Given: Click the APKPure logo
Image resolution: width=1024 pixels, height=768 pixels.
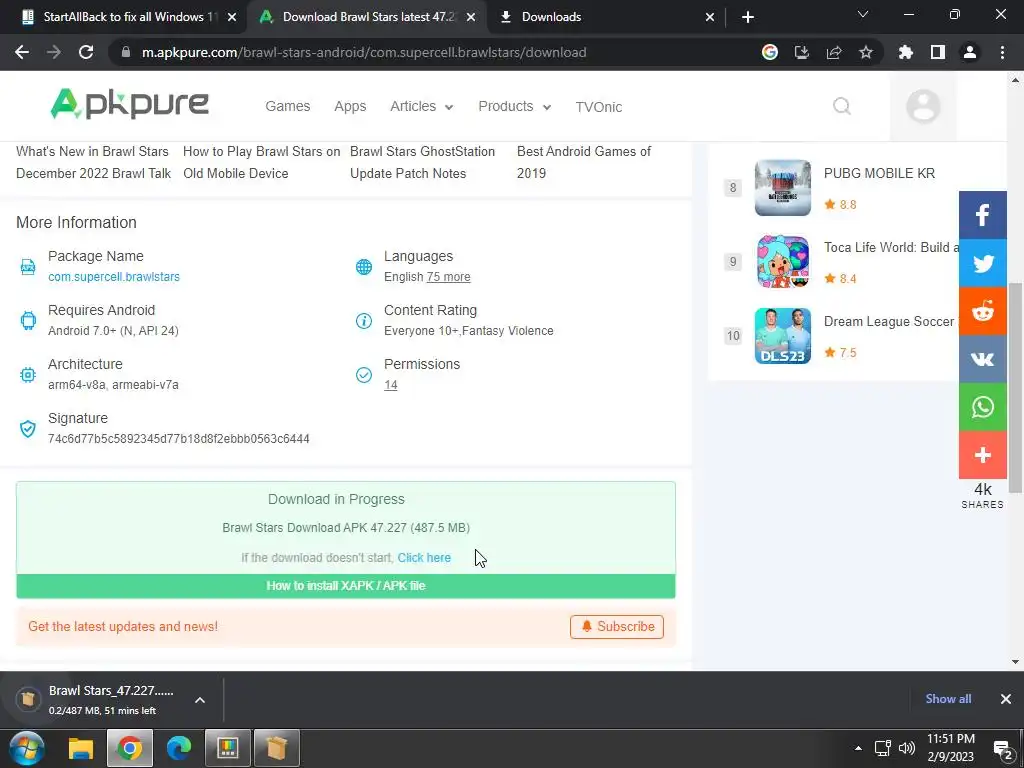Looking at the screenshot, I should (129, 104).
